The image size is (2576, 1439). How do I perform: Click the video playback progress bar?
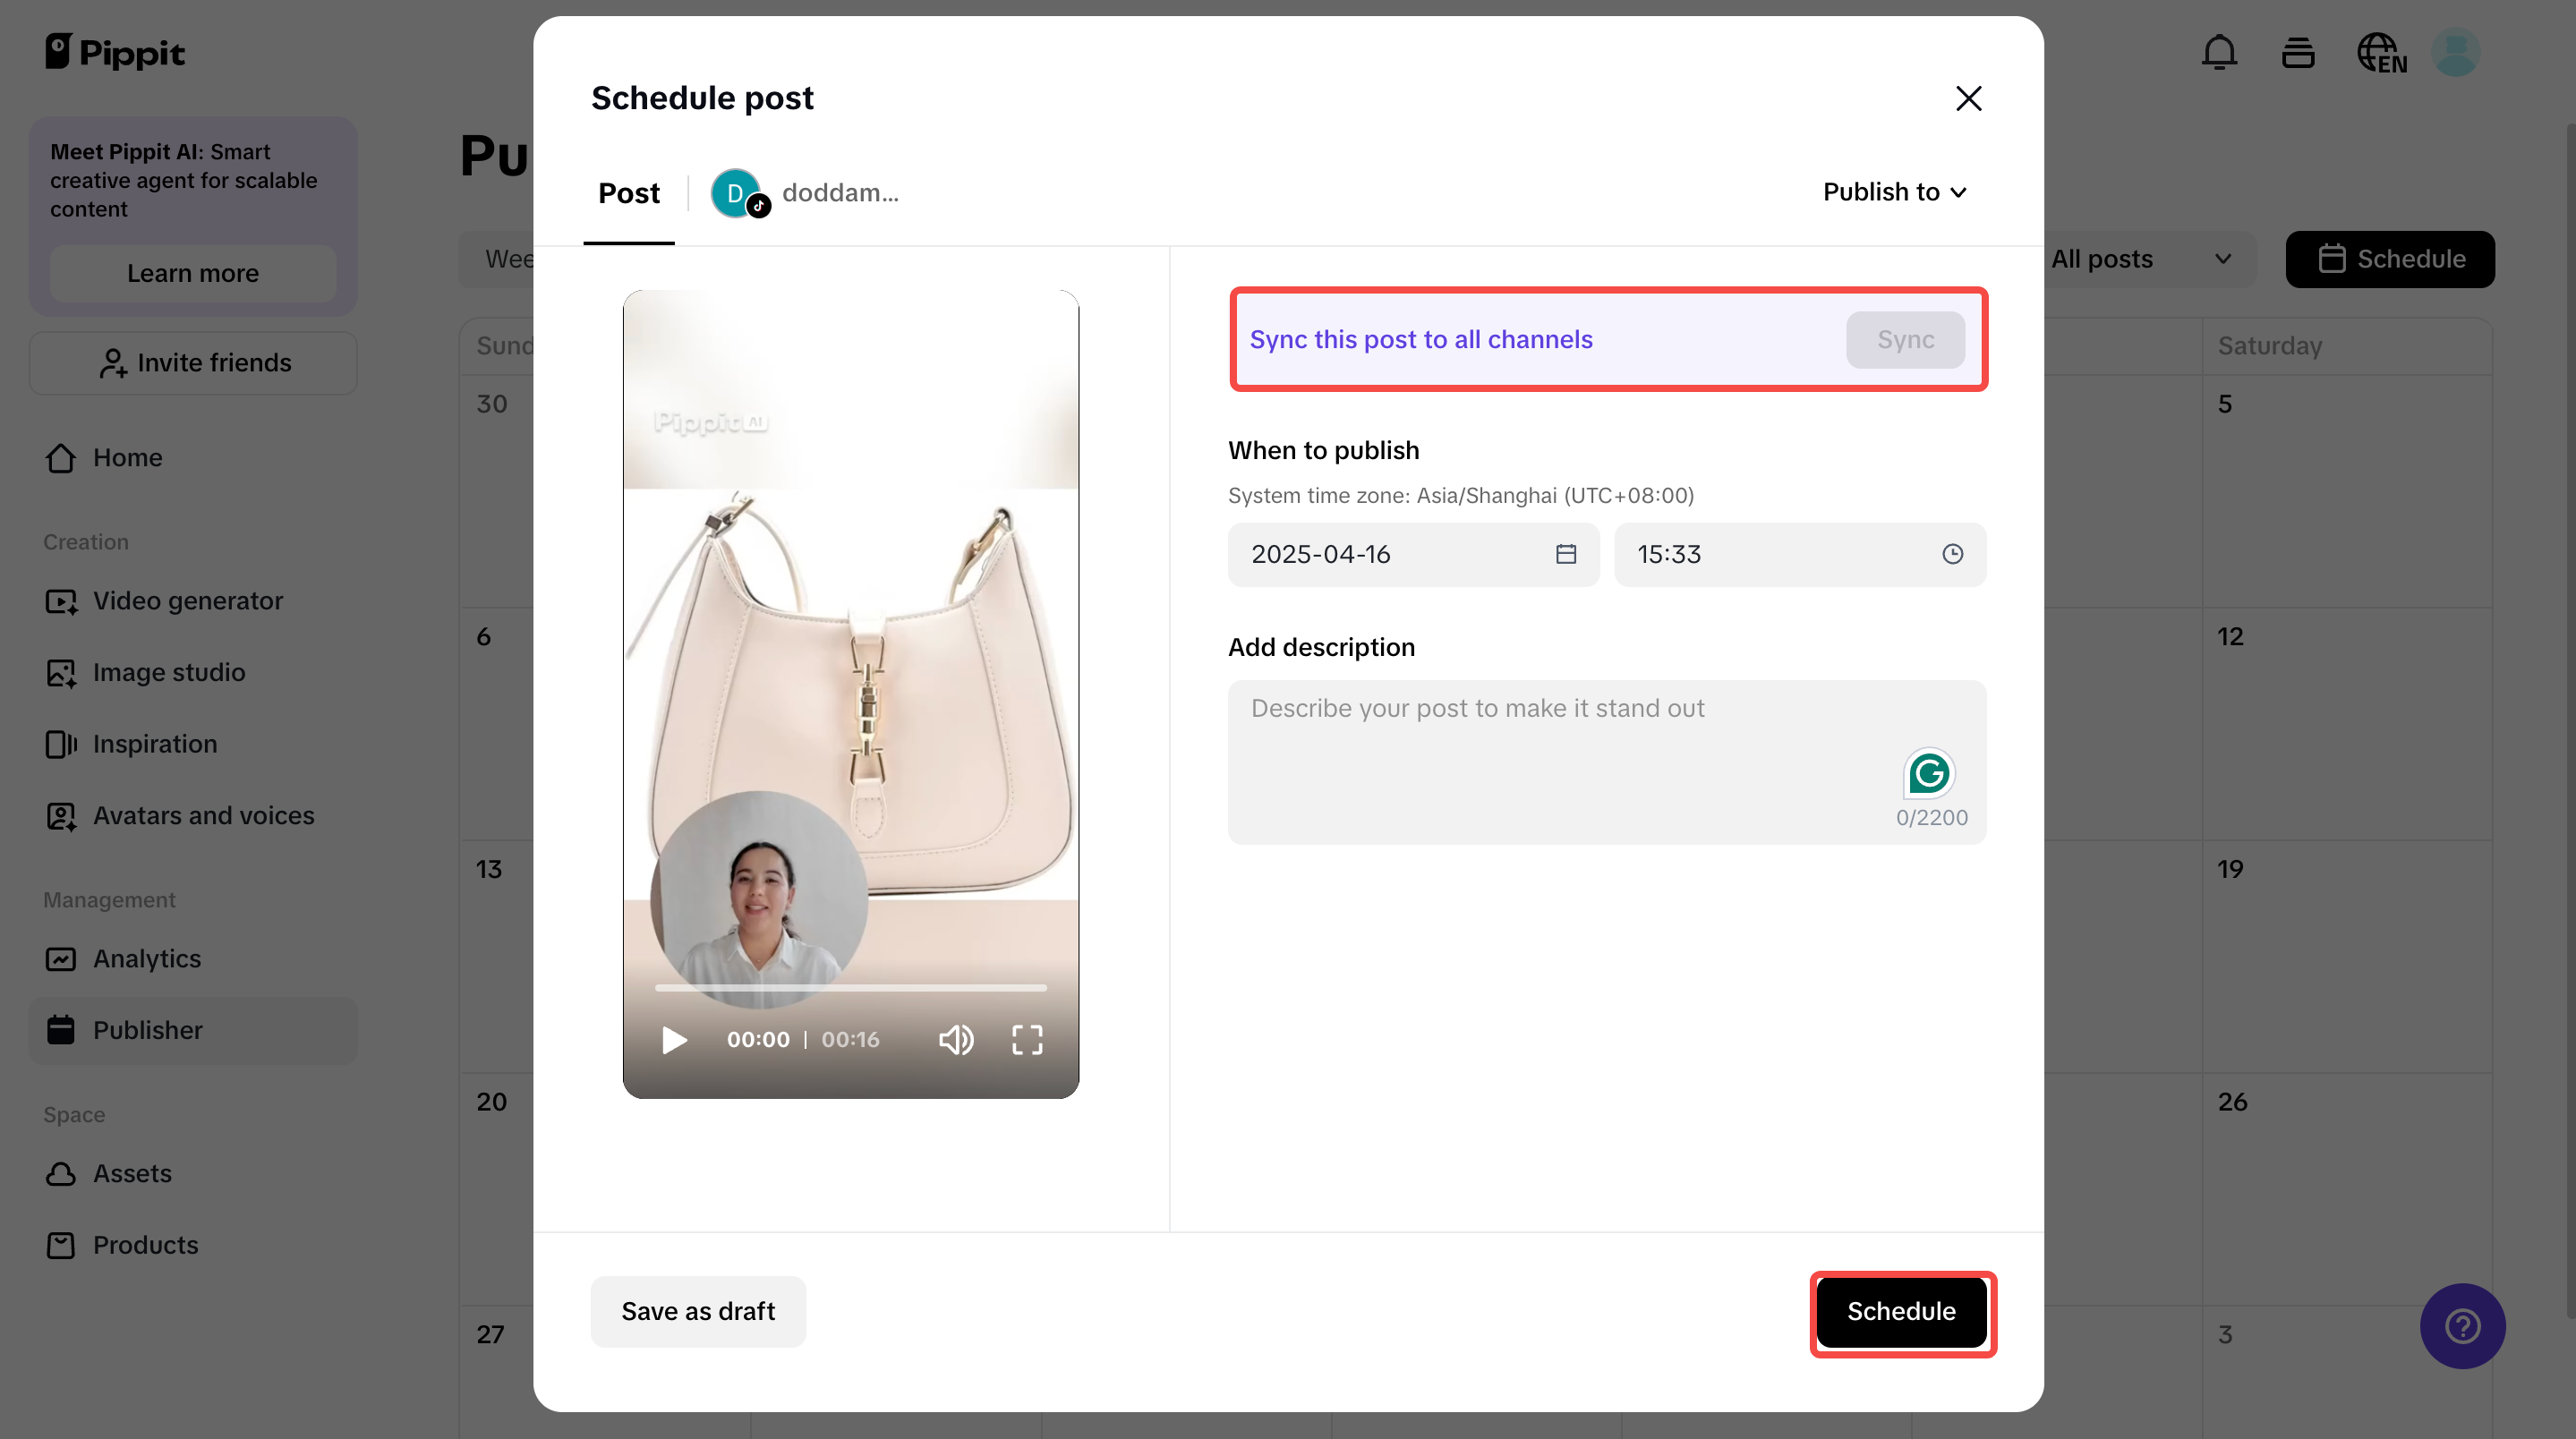pyautogui.click(x=849, y=988)
